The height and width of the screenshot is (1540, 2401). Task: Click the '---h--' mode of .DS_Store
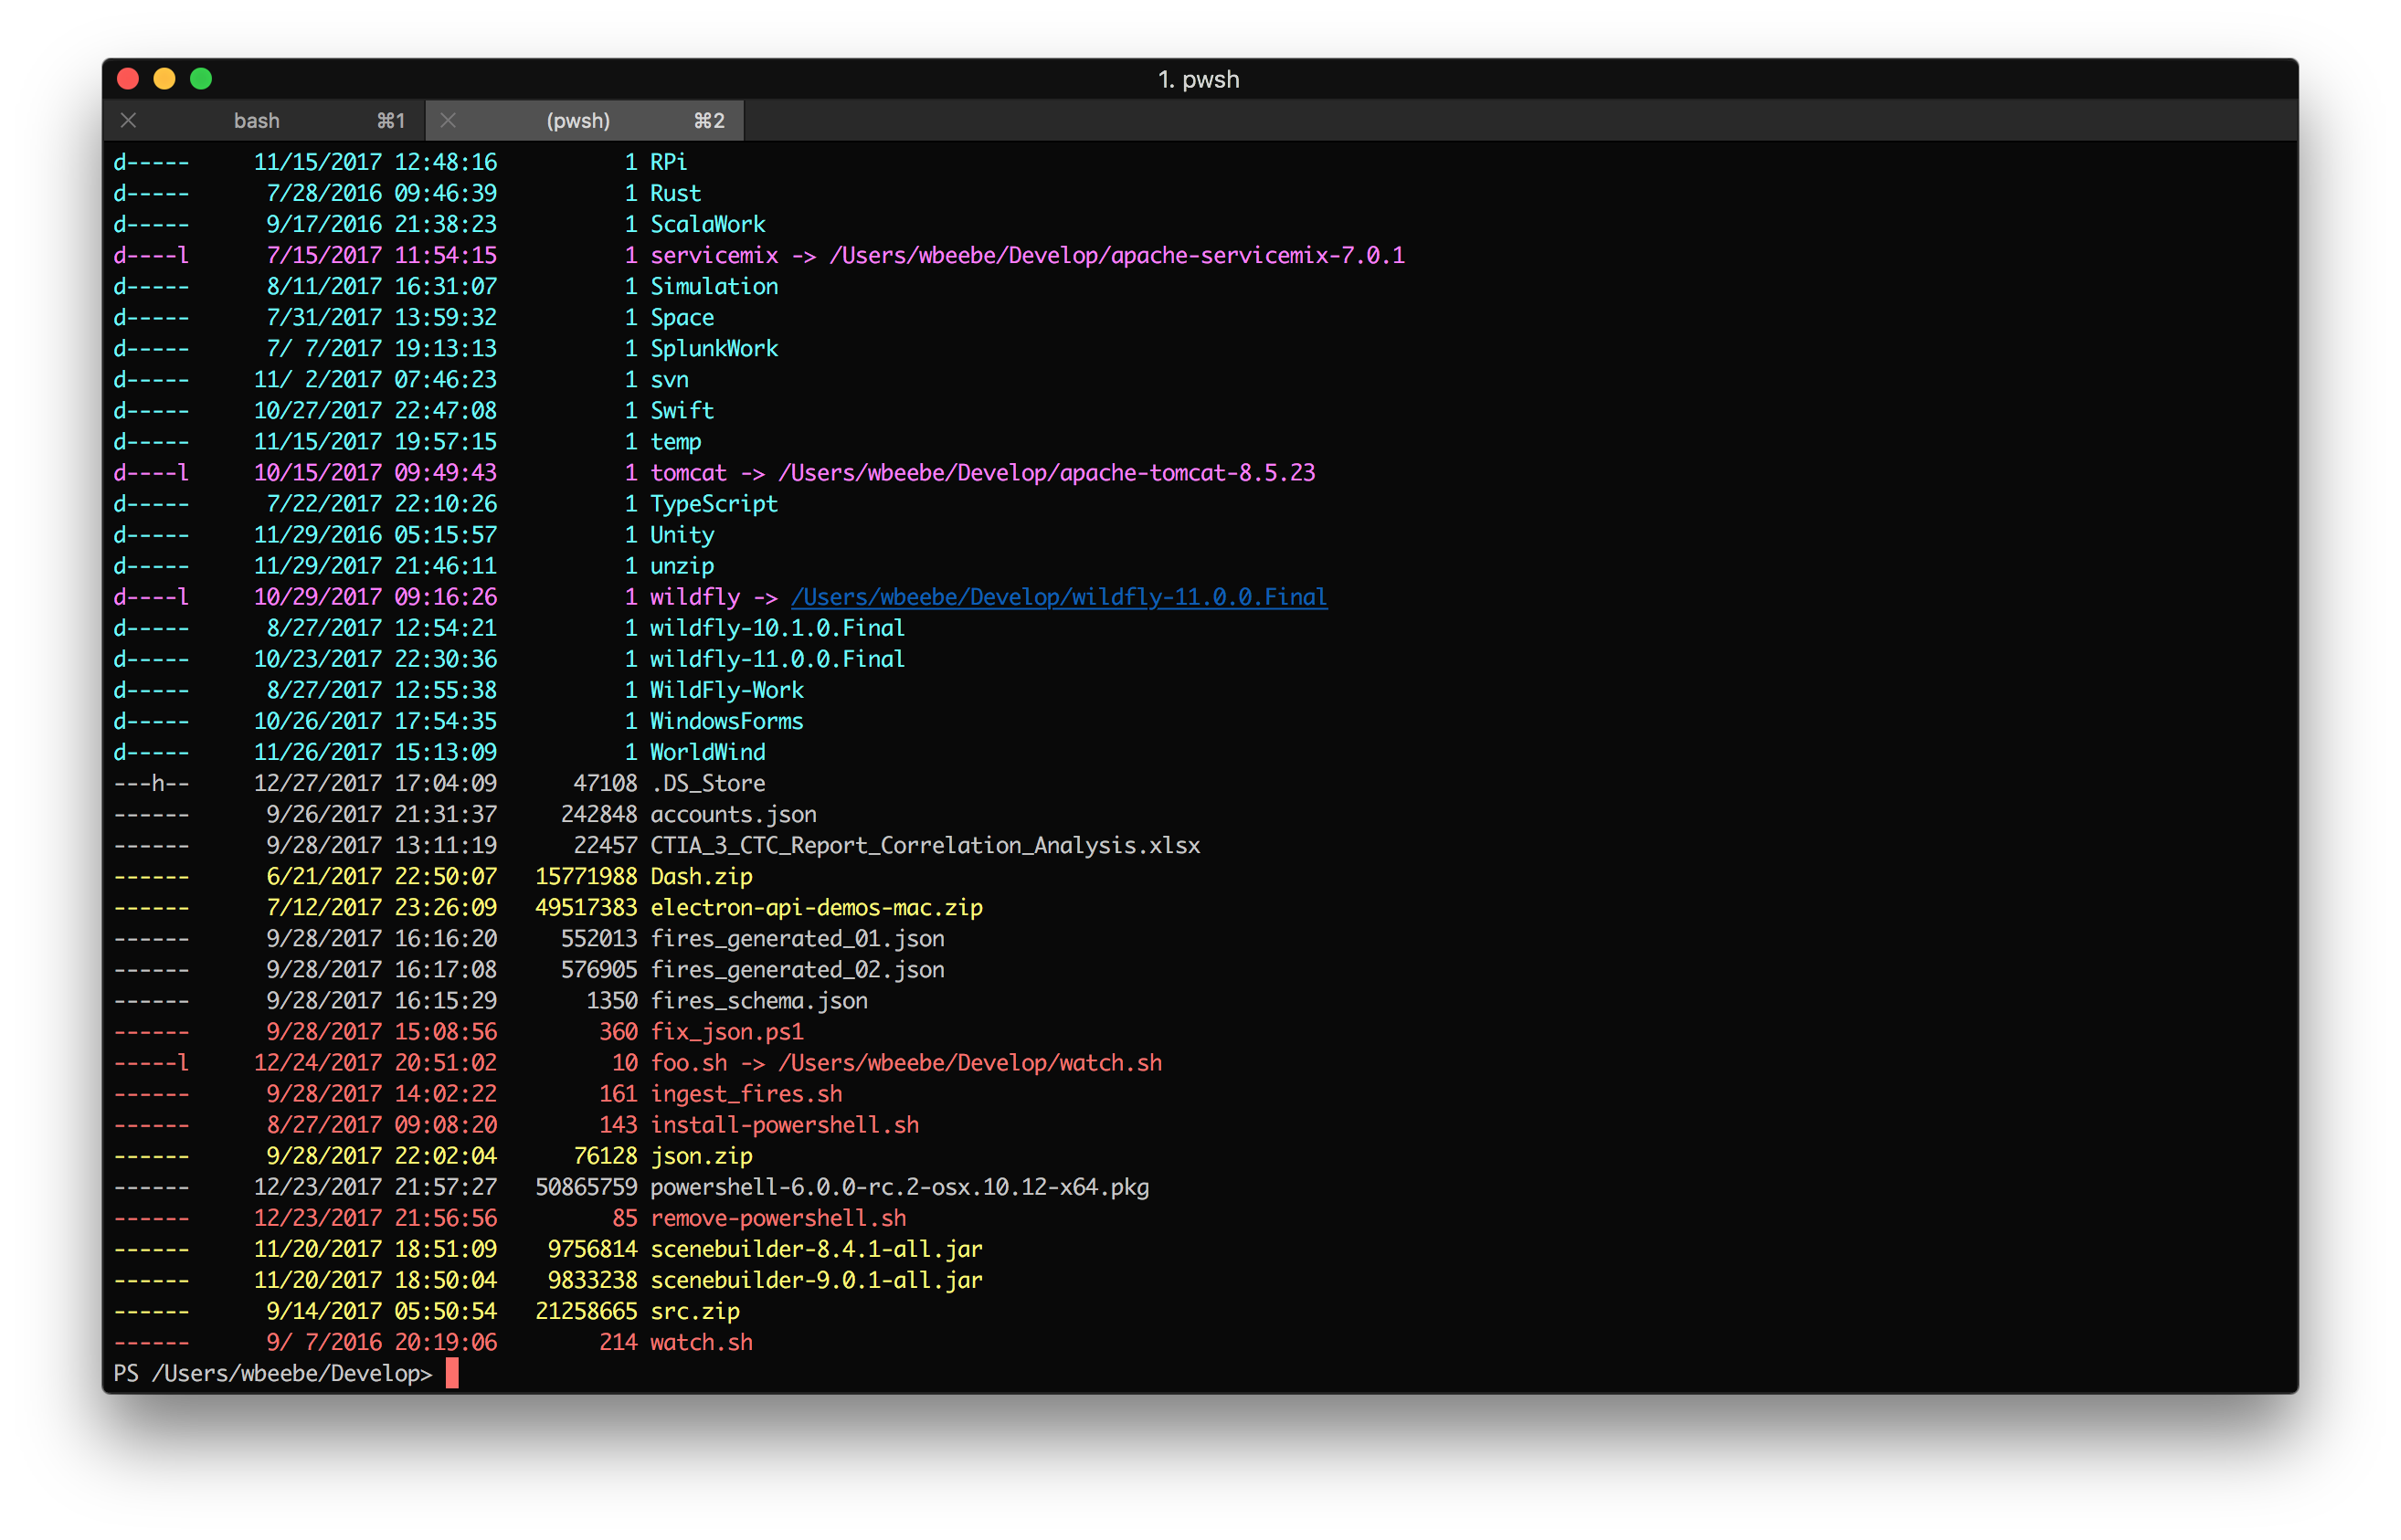(x=151, y=783)
